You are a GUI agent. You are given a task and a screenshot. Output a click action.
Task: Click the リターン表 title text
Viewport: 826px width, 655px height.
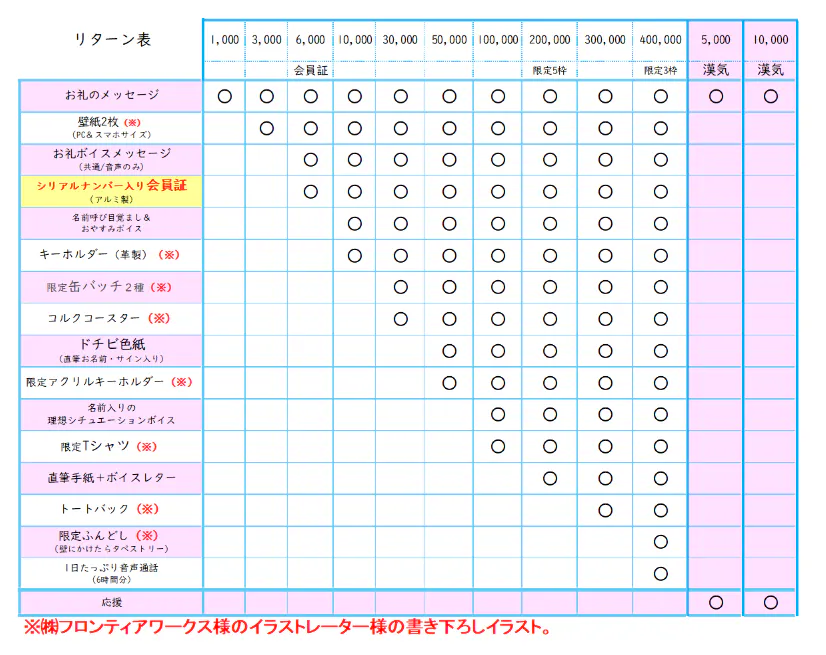[x=110, y=40]
